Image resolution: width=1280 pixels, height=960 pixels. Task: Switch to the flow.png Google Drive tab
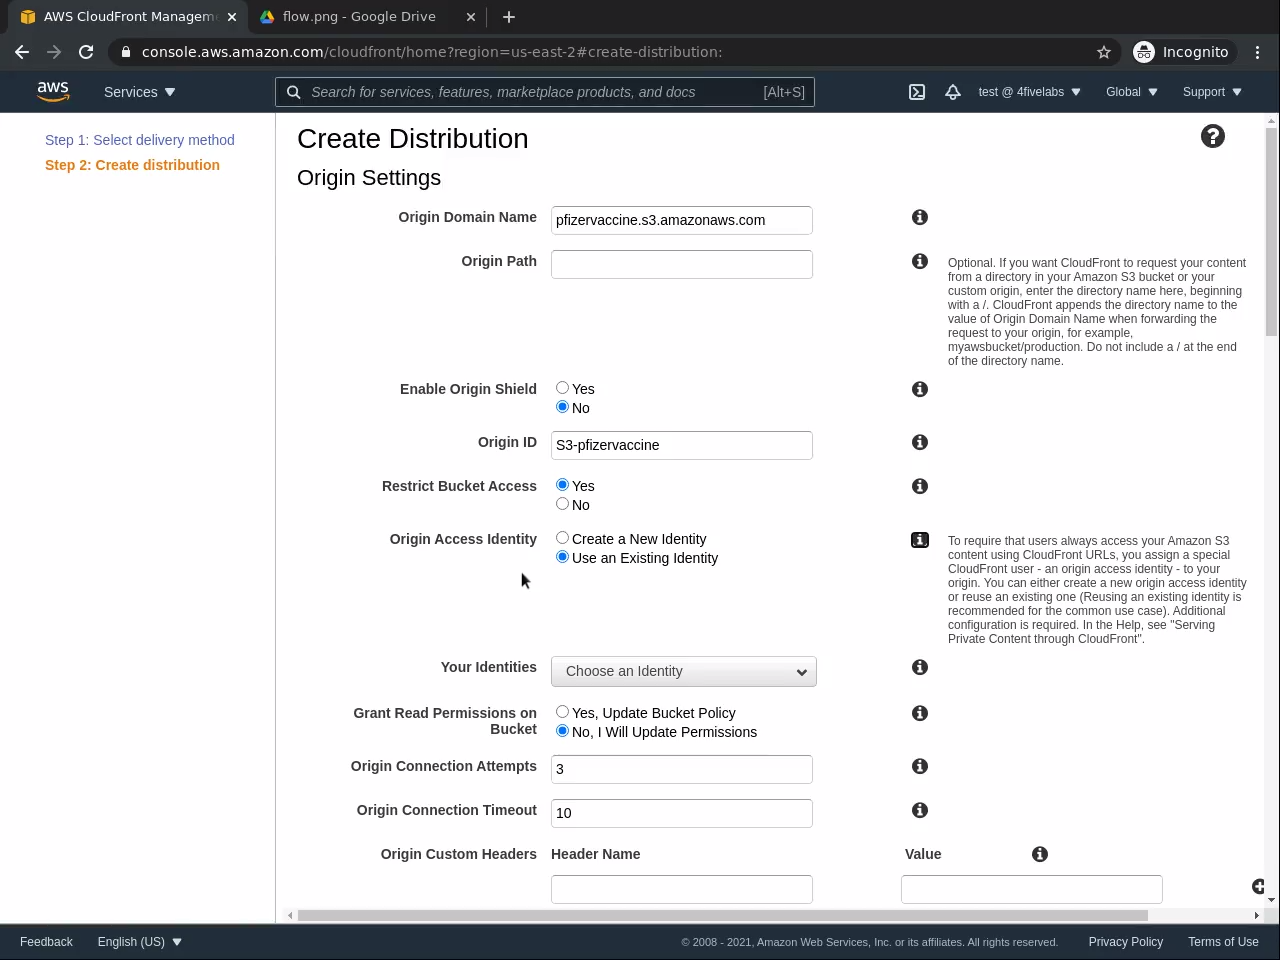[359, 17]
